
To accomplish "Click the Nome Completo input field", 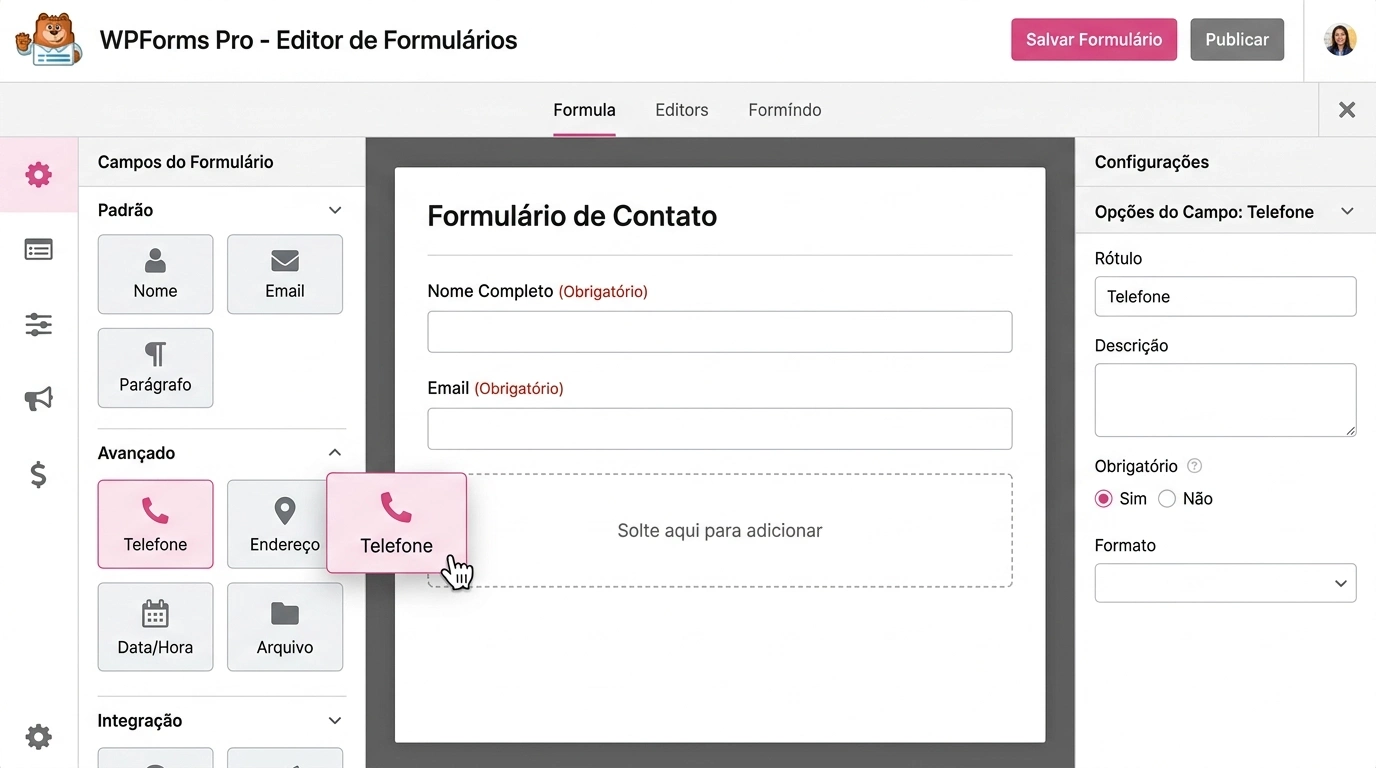I will (x=720, y=332).
